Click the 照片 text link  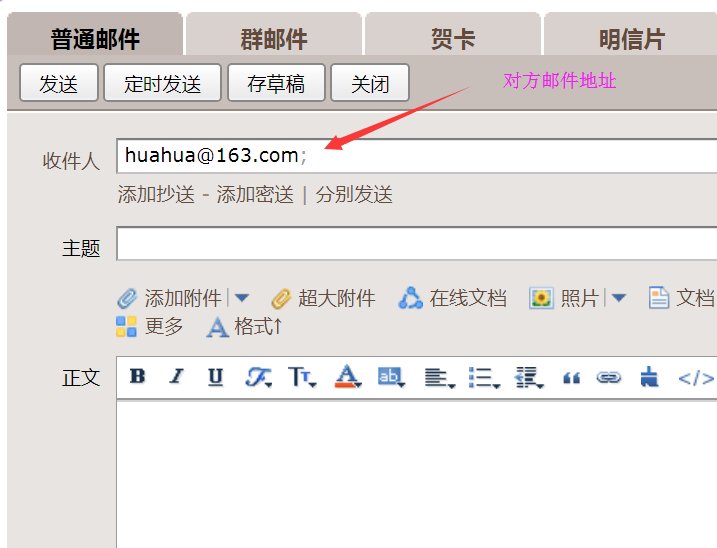tap(579, 298)
